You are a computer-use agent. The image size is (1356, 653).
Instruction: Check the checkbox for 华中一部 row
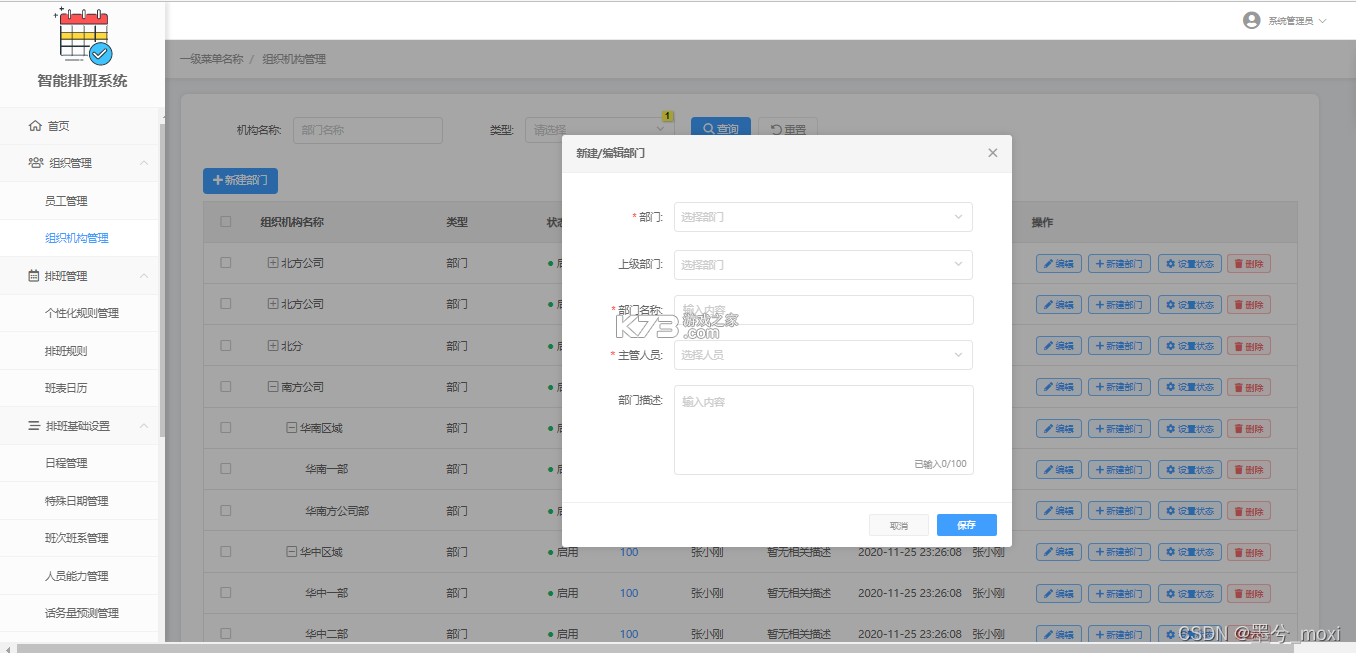pyautogui.click(x=226, y=592)
